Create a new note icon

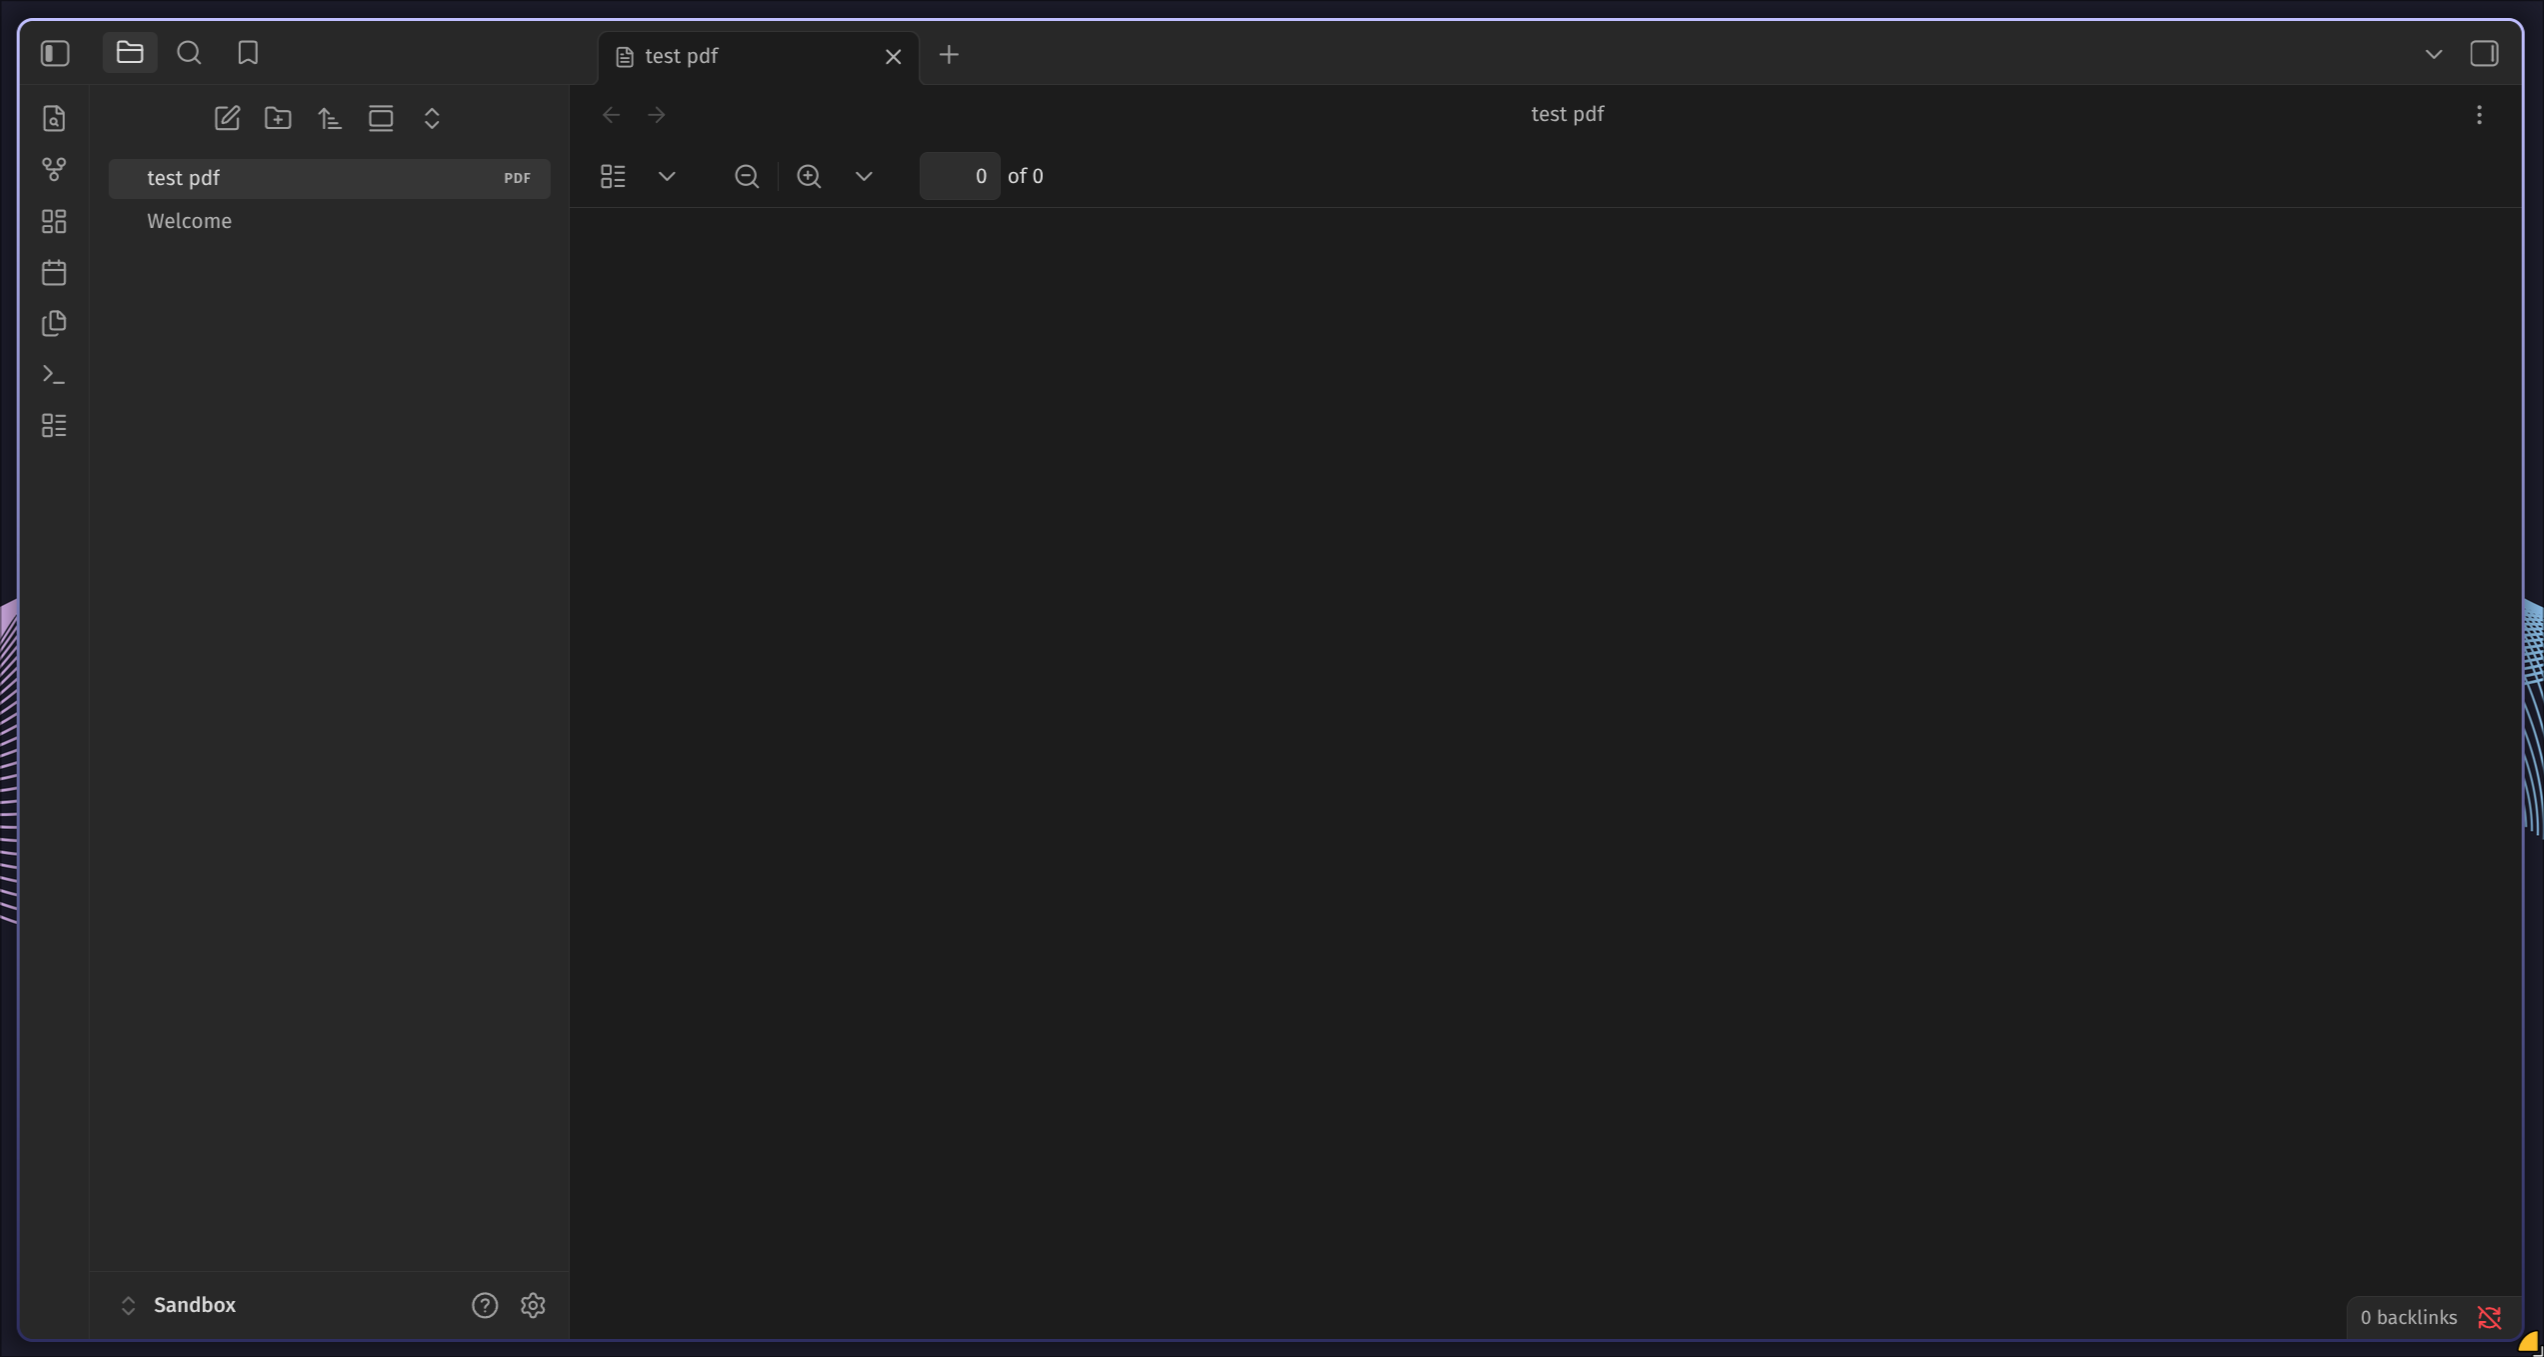227,118
